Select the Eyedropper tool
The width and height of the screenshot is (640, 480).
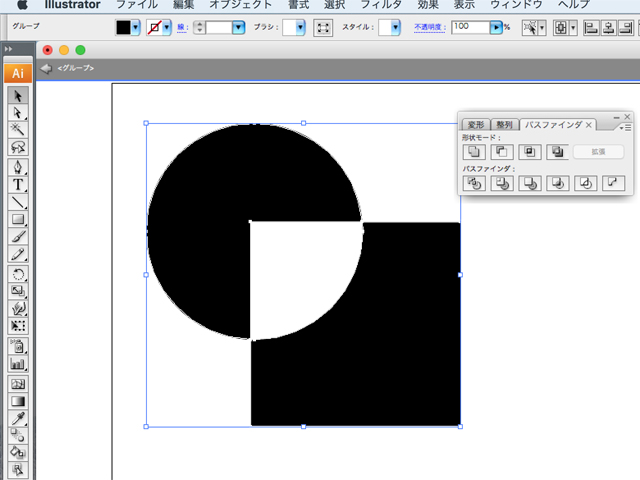(18, 418)
